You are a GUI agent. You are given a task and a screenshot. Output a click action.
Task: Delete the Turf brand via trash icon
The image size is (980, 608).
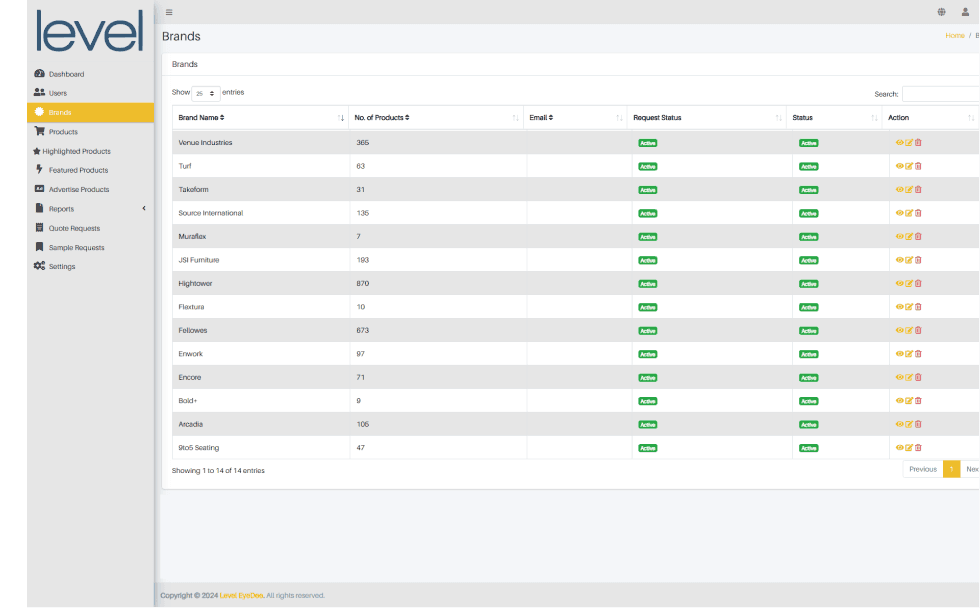[918, 166]
